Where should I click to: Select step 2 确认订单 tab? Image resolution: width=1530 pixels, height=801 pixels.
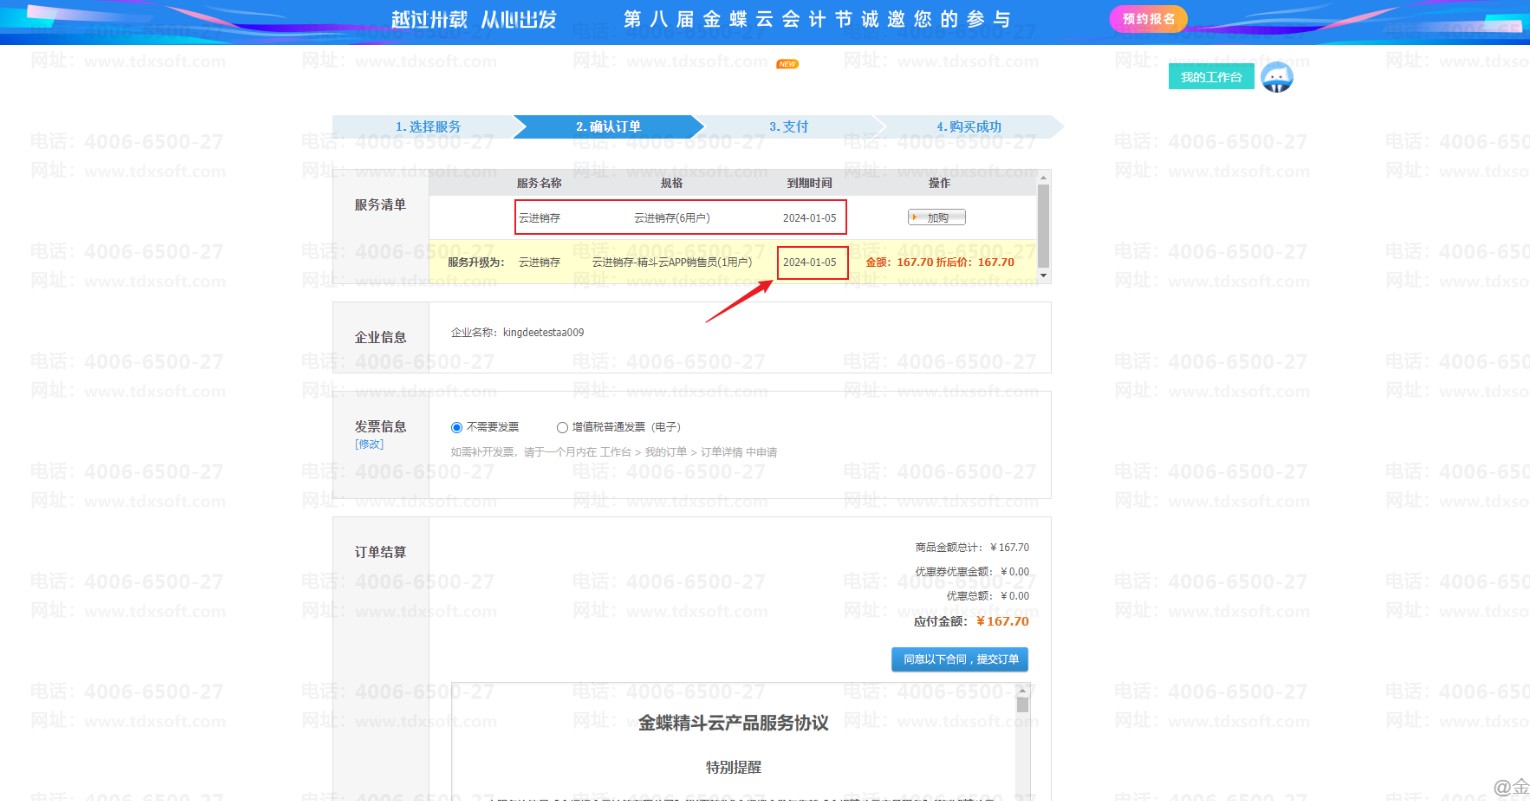(x=608, y=127)
